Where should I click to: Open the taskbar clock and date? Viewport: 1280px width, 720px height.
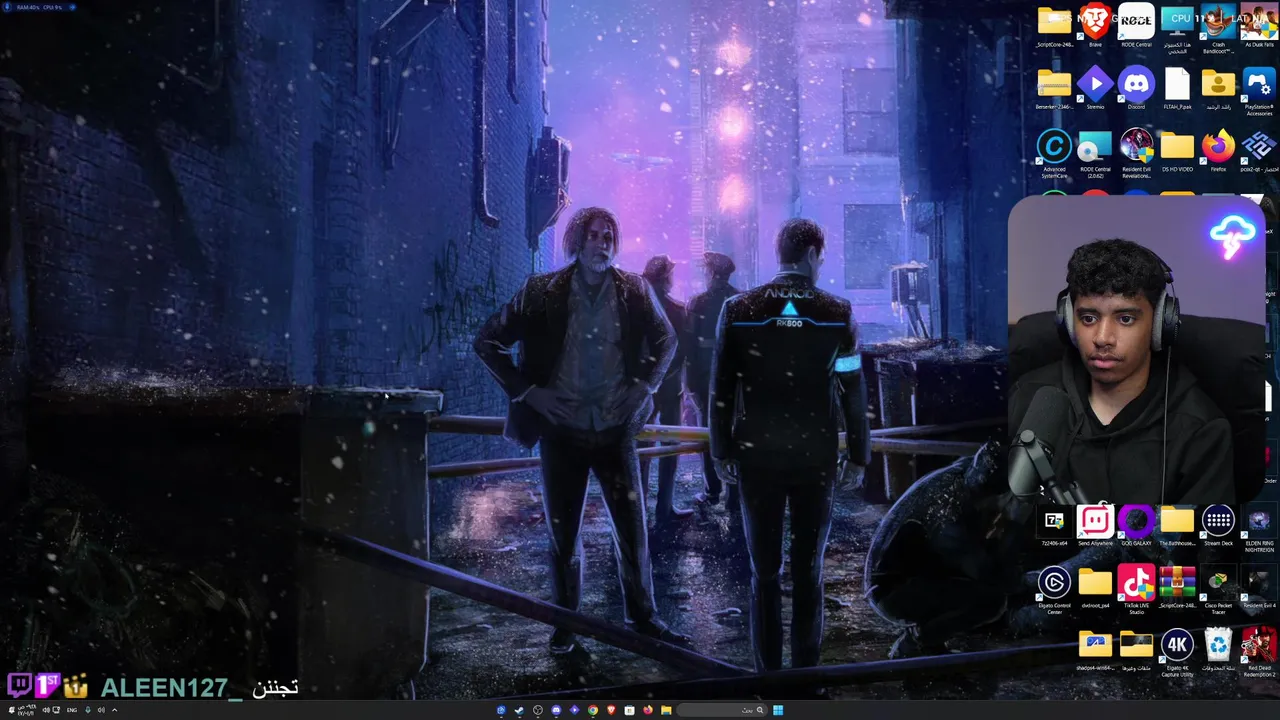coord(26,710)
